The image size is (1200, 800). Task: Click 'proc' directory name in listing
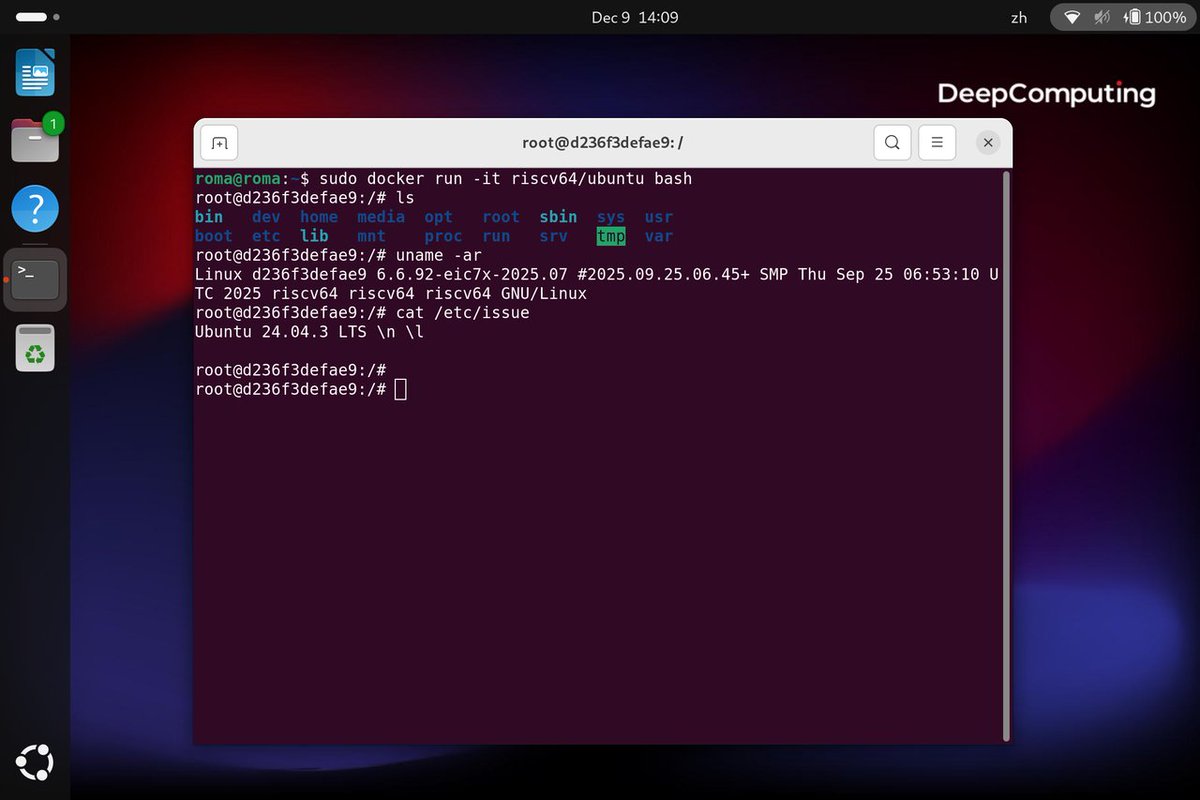[443, 236]
